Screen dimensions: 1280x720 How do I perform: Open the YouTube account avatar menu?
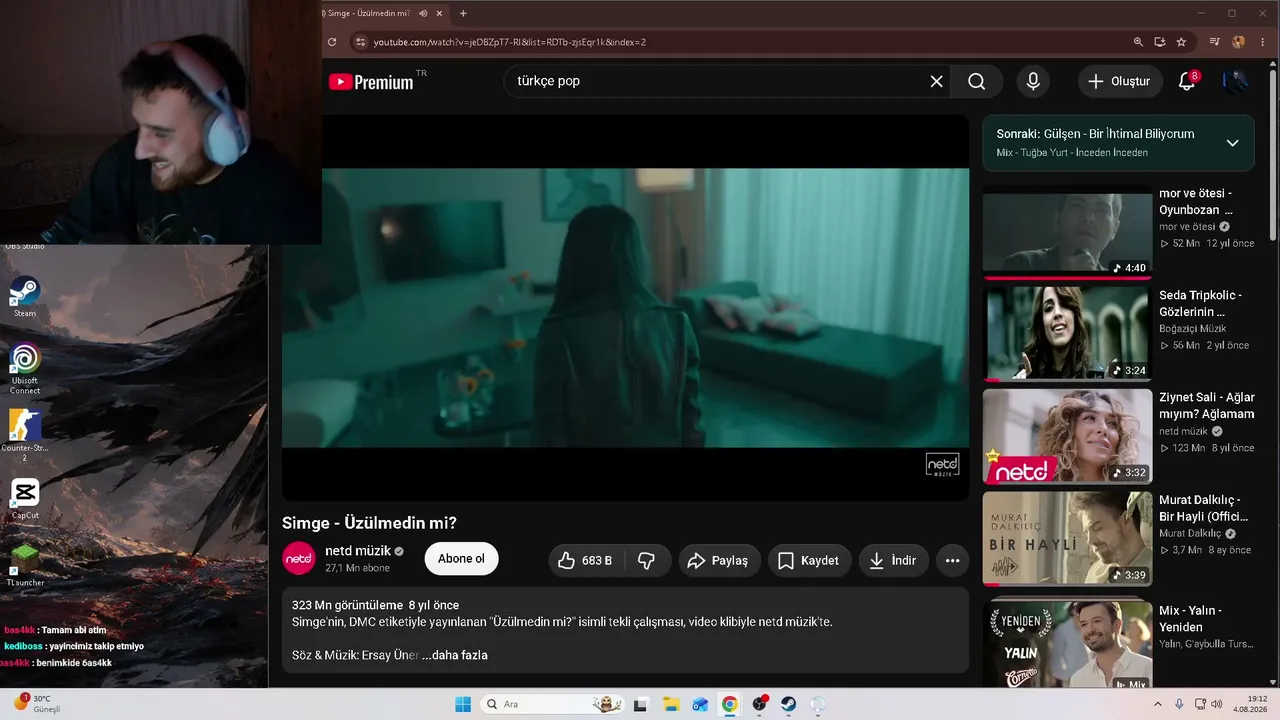tap(1236, 81)
